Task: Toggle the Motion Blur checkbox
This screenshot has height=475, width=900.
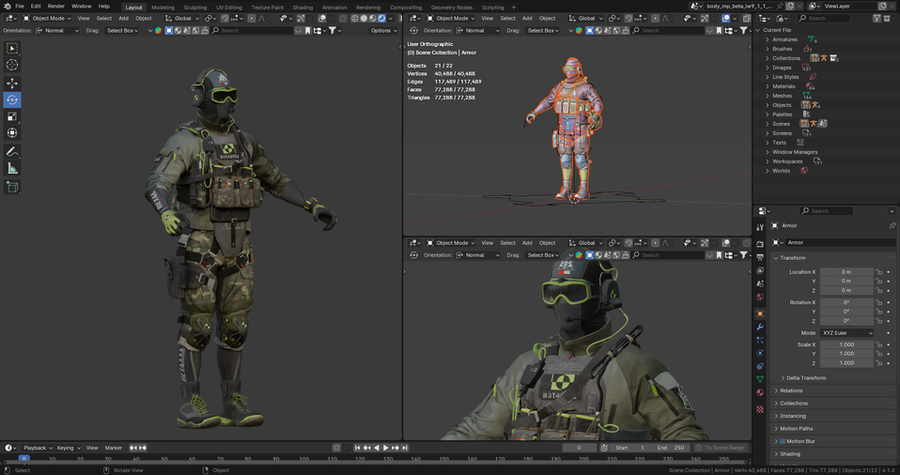Action: point(782,441)
